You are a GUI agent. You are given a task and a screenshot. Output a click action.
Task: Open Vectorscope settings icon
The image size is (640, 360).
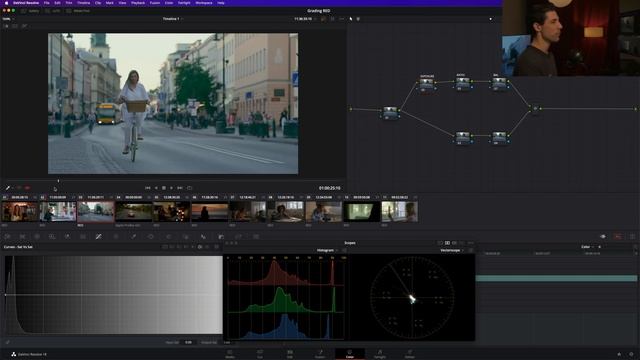(471, 250)
